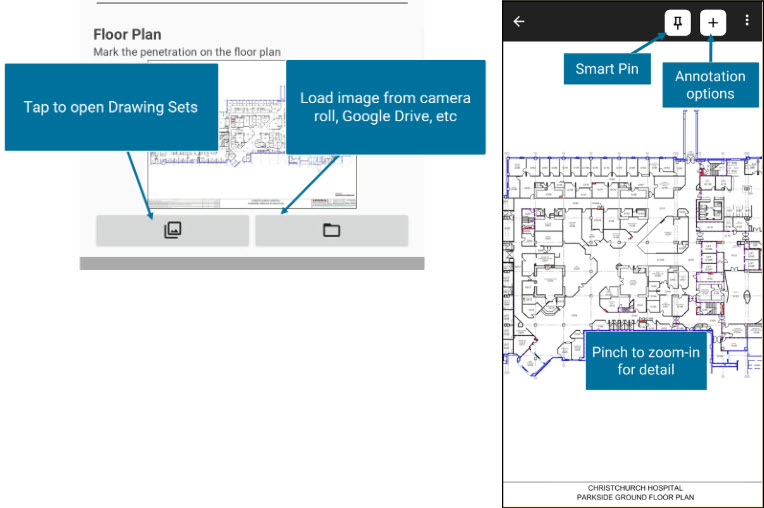This screenshot has width=764, height=508.
Task: Click the "Annotation options" callout label
Action: [x=710, y=85]
